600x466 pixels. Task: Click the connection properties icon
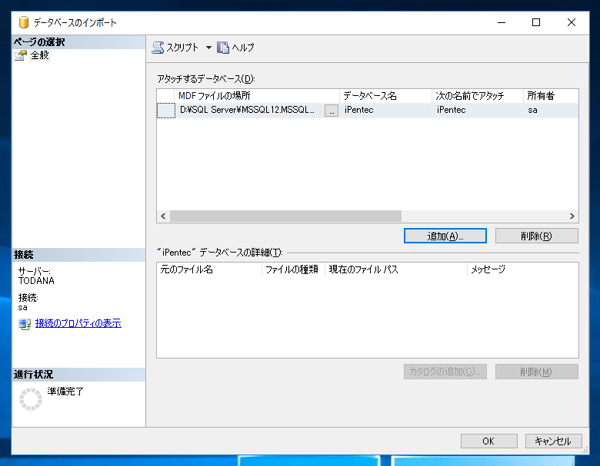25,324
